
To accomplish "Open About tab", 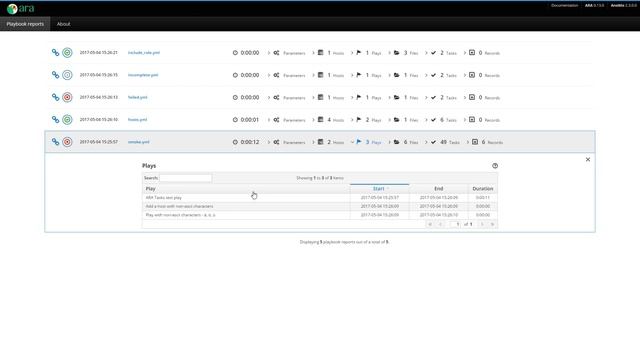I will click(63, 24).
